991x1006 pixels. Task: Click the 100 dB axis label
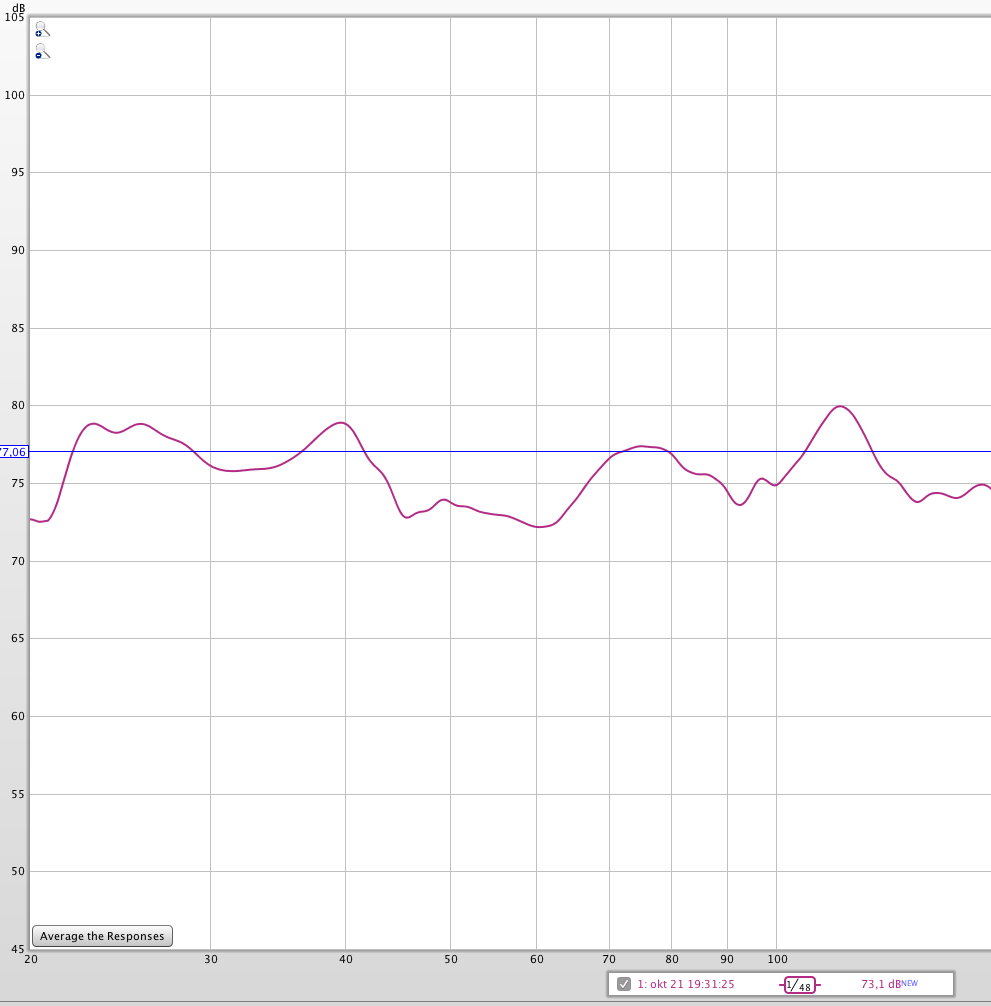(15, 95)
